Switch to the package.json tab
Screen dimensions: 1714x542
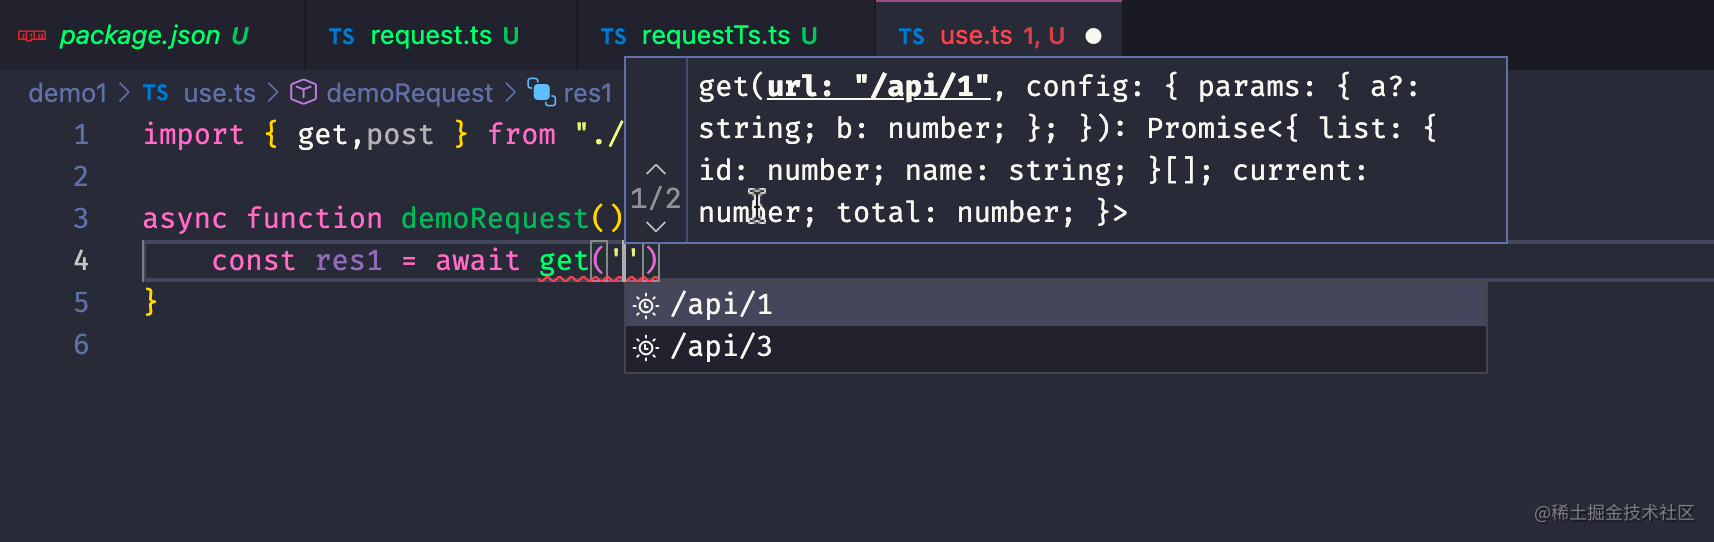(x=140, y=36)
